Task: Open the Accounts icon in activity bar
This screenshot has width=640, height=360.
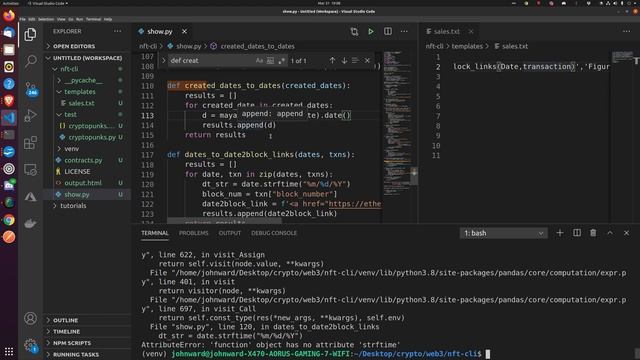Action: coord(30,318)
